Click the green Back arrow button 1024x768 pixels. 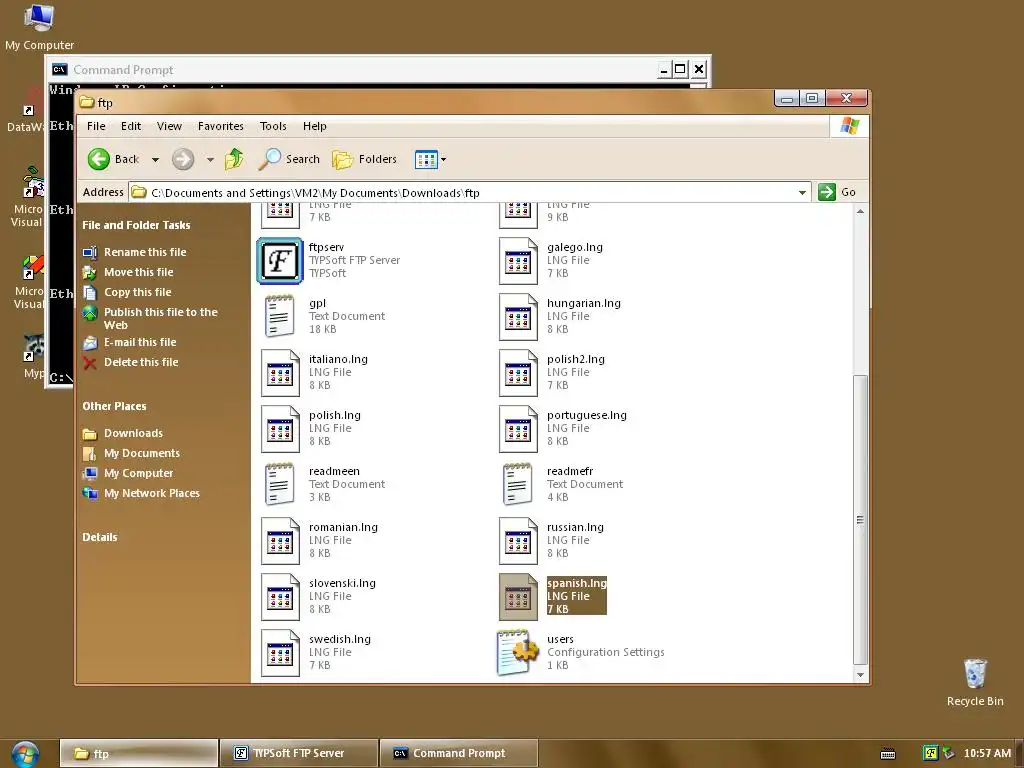pyautogui.click(x=99, y=159)
